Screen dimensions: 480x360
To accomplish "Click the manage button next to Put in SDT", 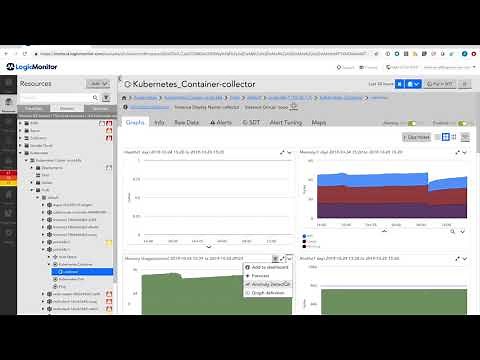I will [465, 84].
